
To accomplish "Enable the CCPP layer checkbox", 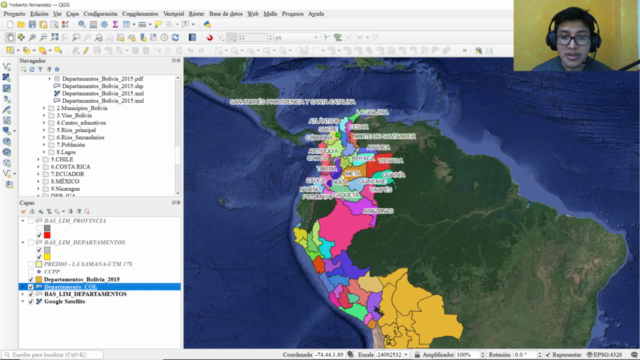I will (31, 272).
